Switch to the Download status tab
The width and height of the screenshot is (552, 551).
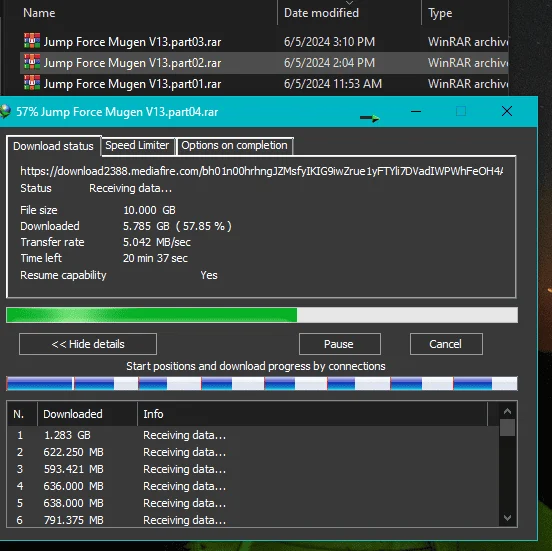click(x=54, y=146)
